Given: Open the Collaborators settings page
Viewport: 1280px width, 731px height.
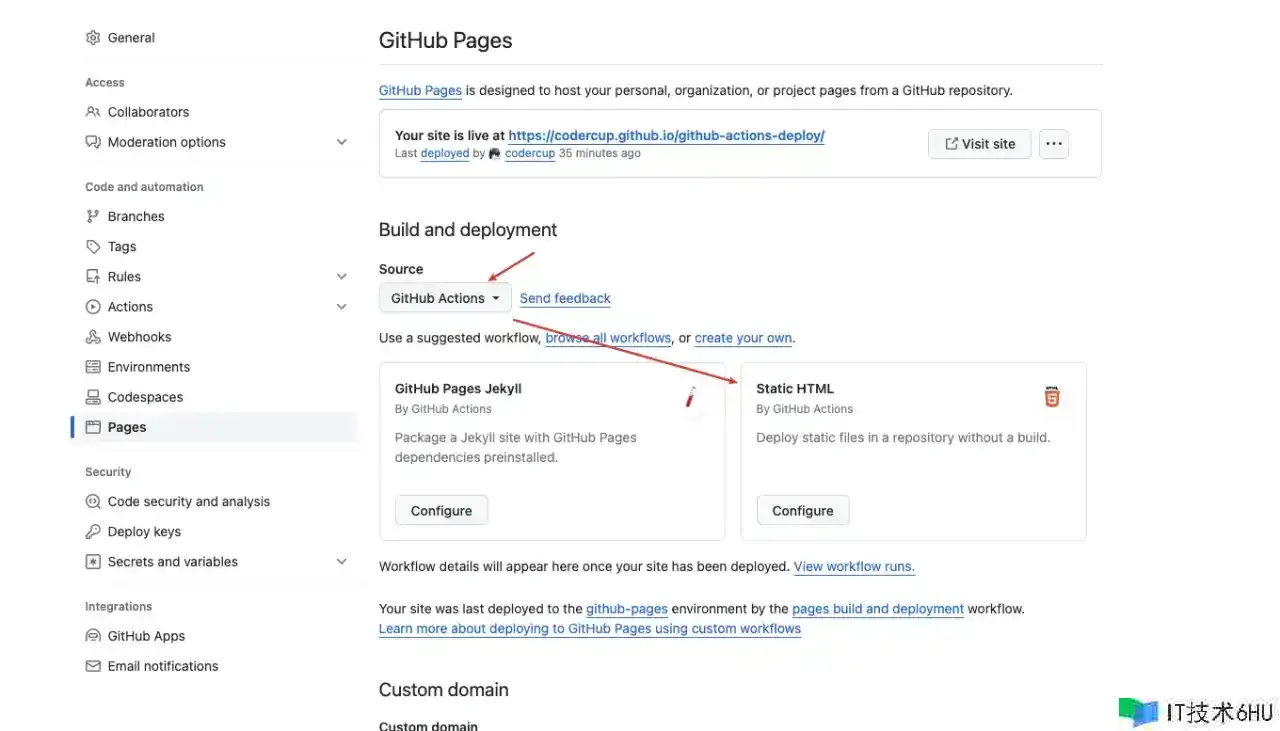Looking at the screenshot, I should click(148, 112).
